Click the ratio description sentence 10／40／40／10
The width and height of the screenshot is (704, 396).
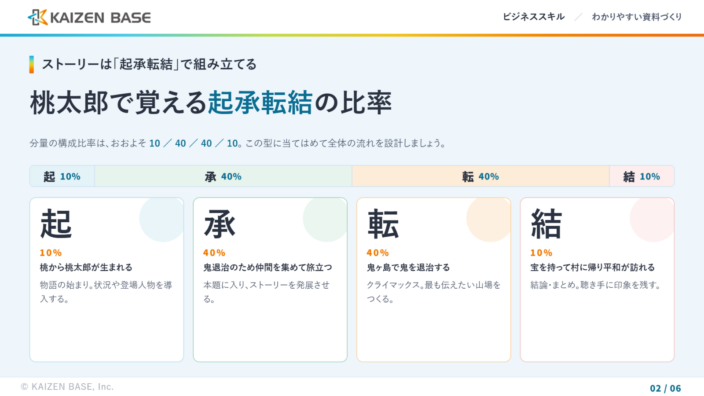(238, 143)
